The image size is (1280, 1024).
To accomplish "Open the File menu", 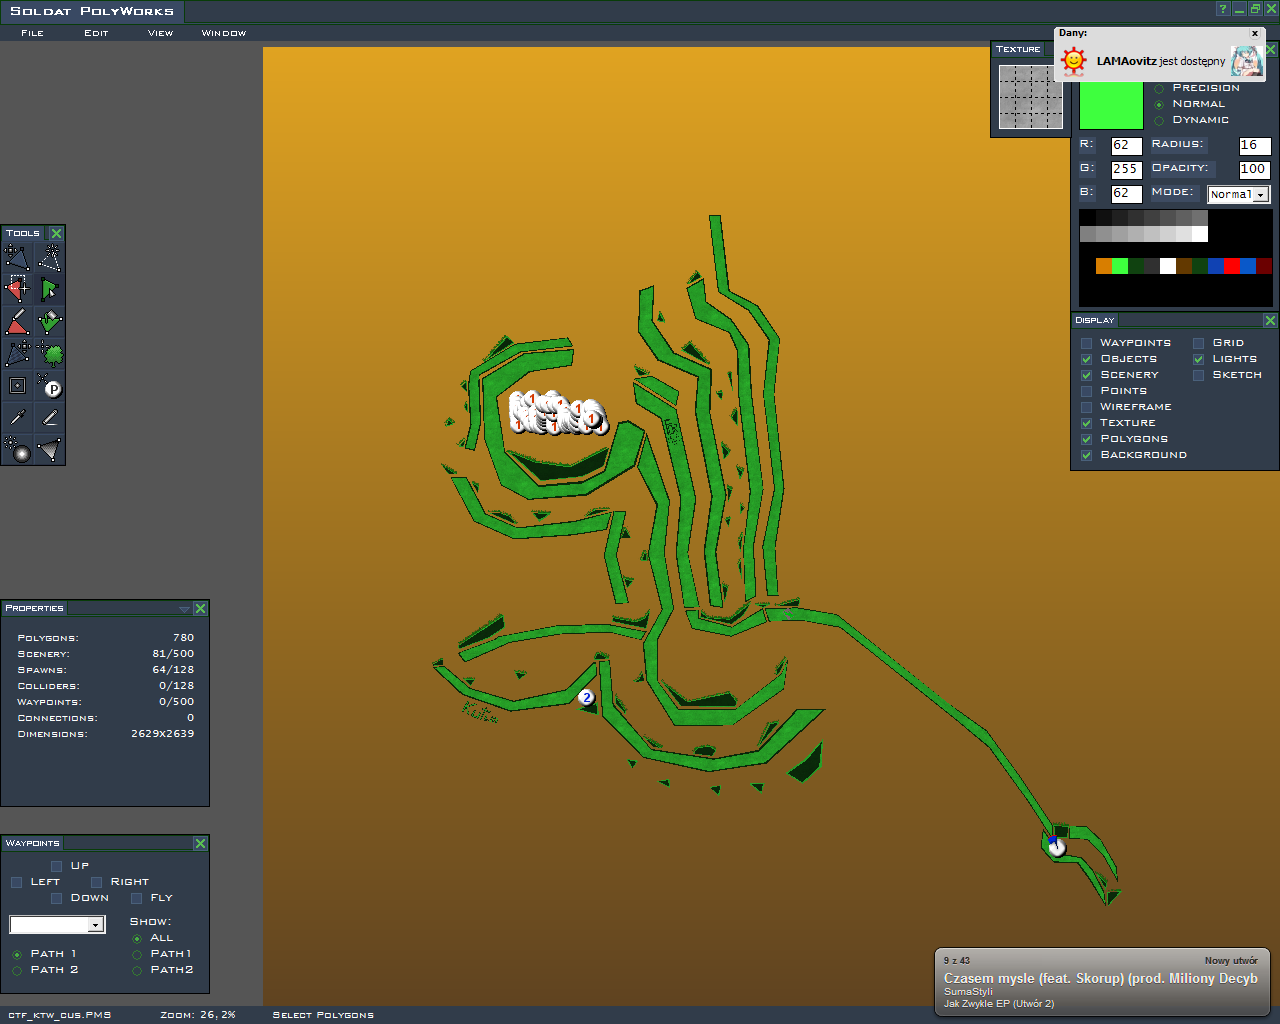I will point(33,33).
